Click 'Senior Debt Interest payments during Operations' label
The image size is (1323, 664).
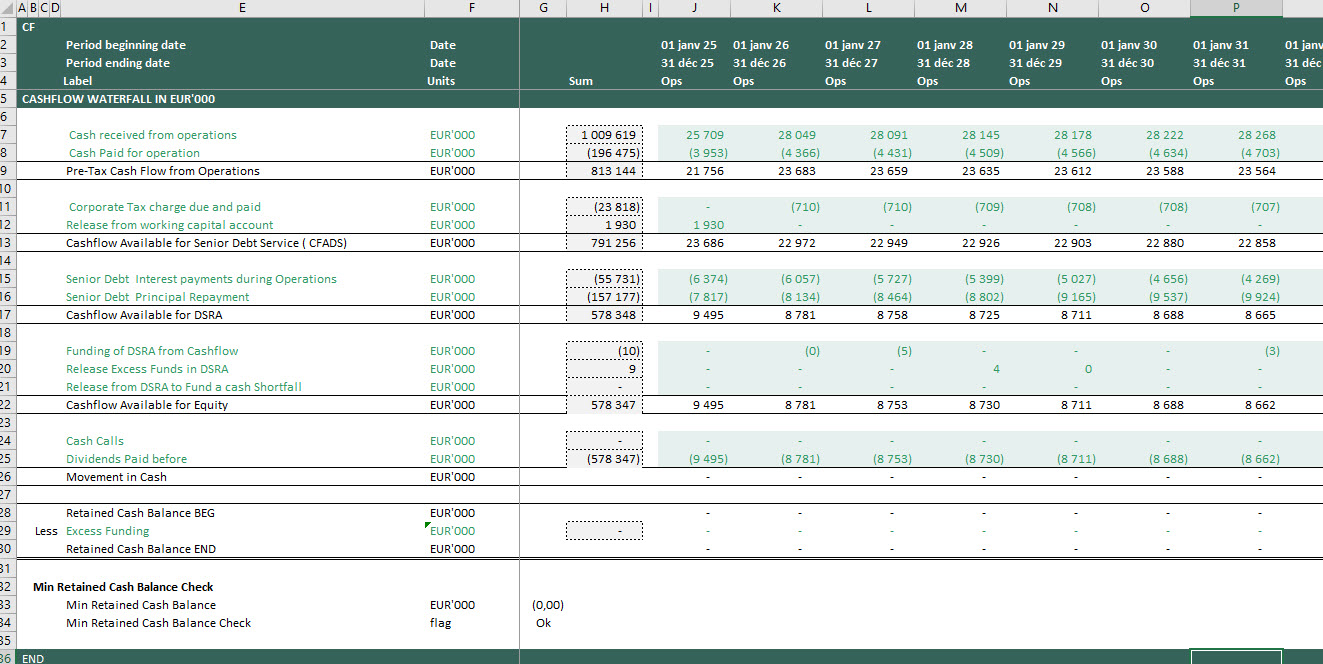tap(201, 279)
